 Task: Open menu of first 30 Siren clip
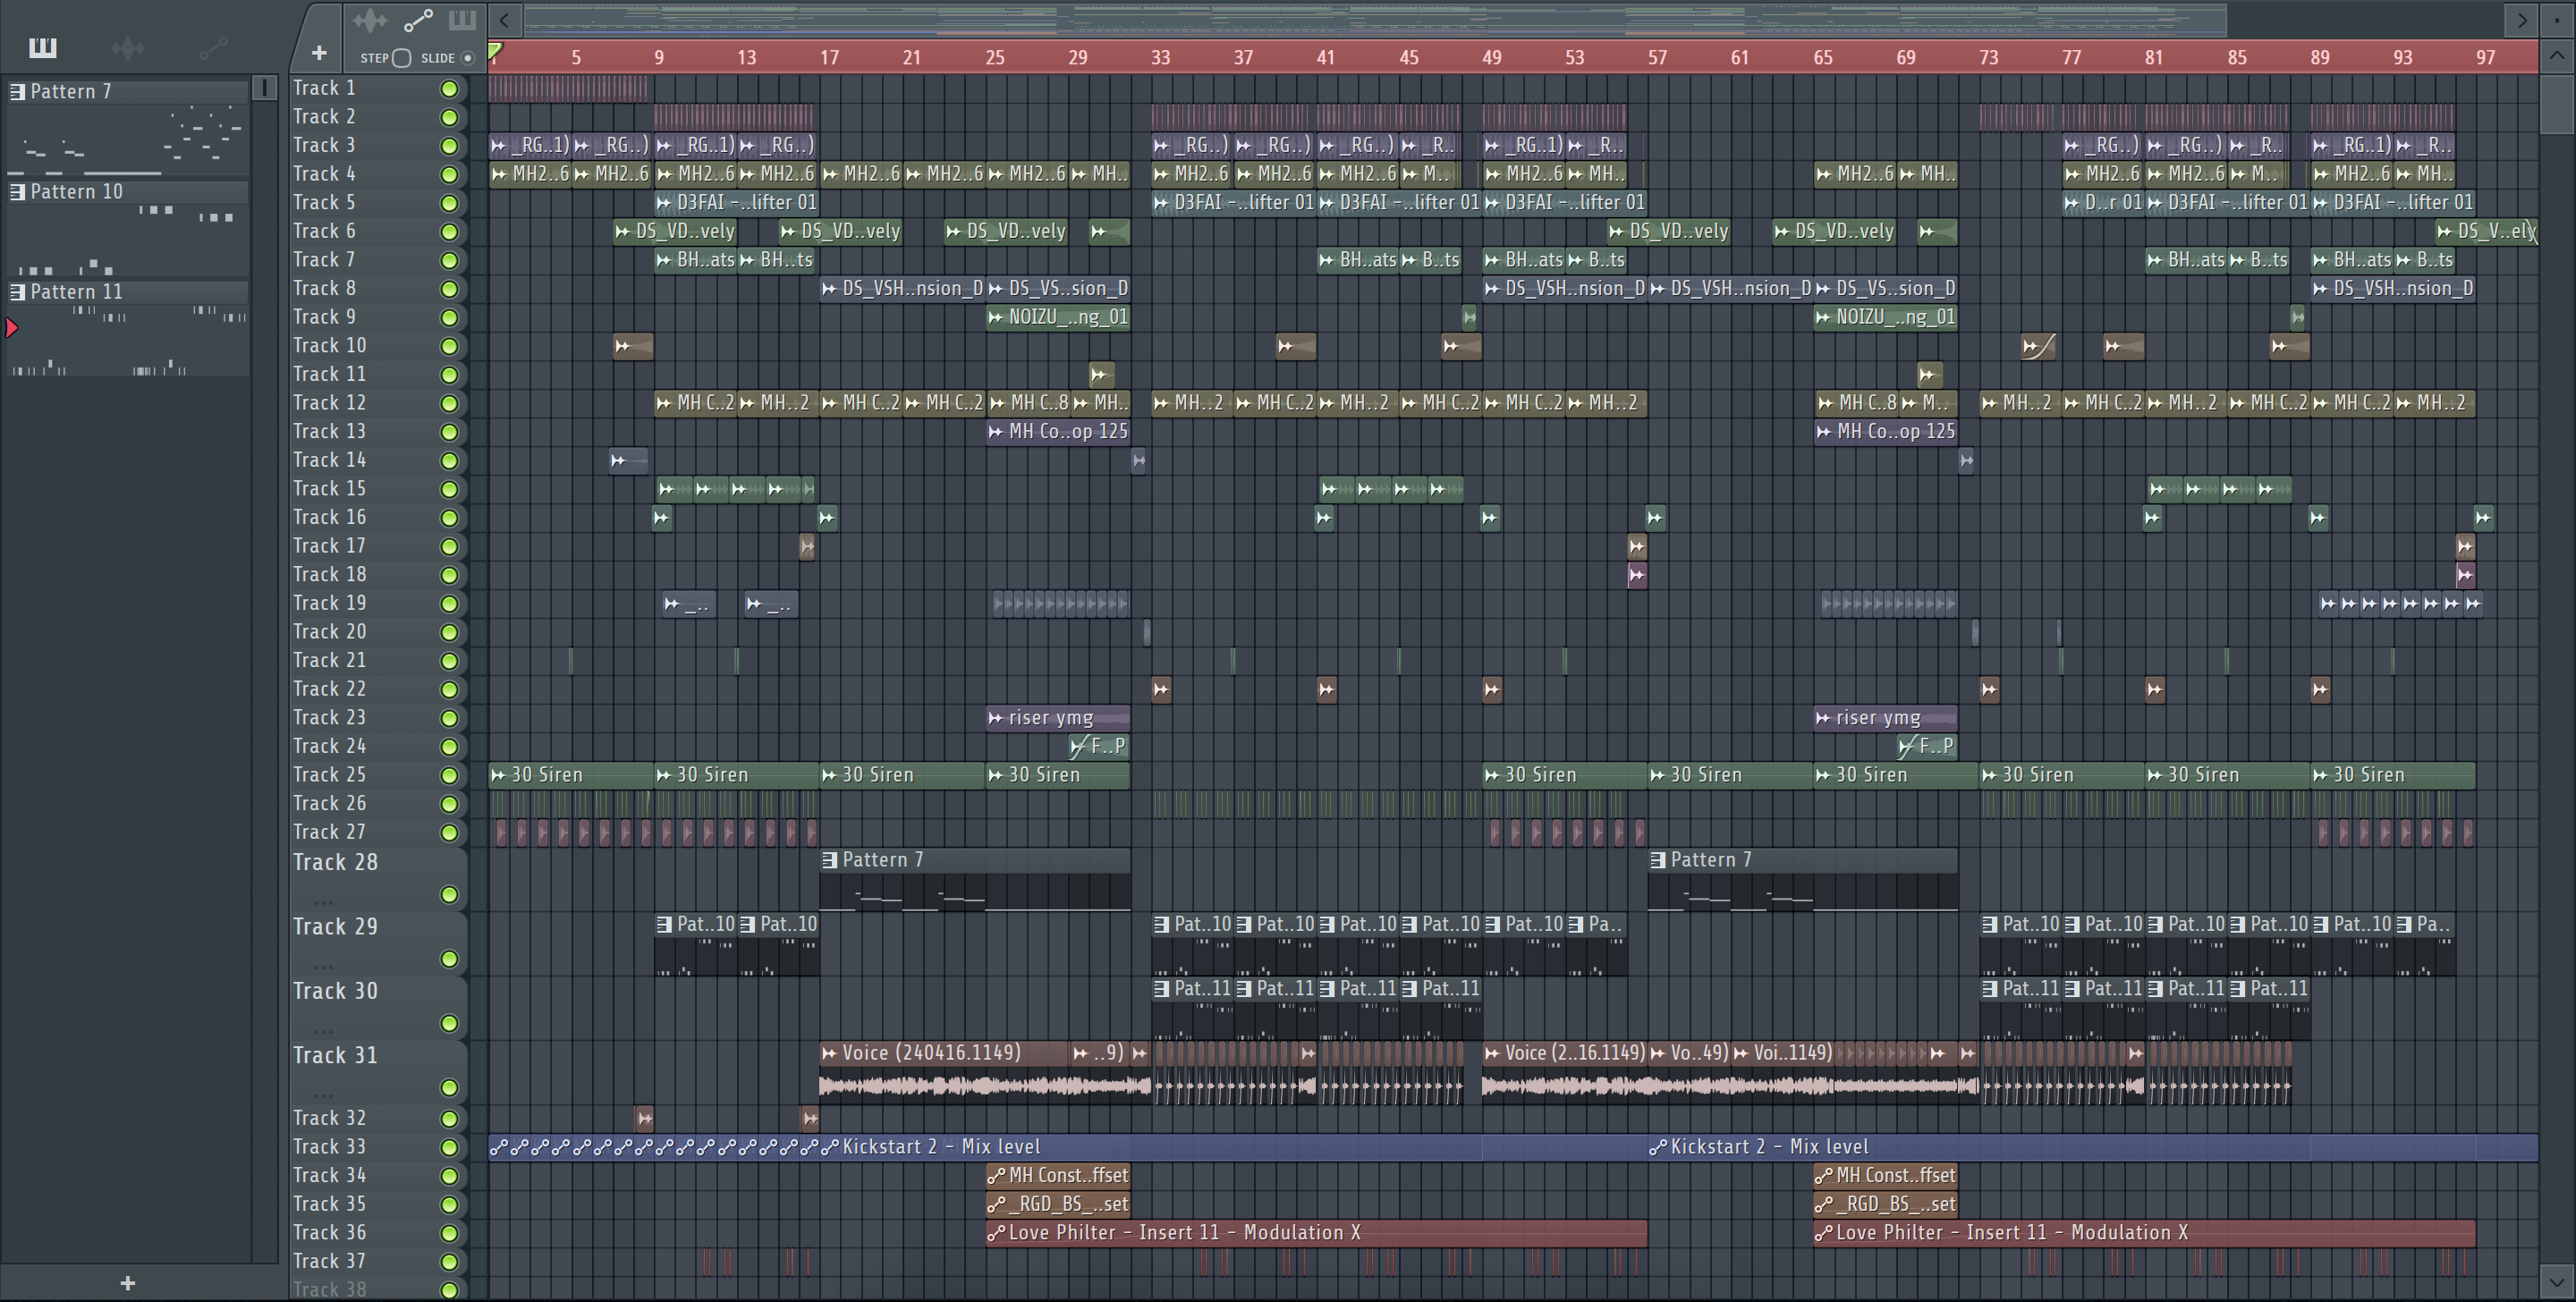pos(498,775)
